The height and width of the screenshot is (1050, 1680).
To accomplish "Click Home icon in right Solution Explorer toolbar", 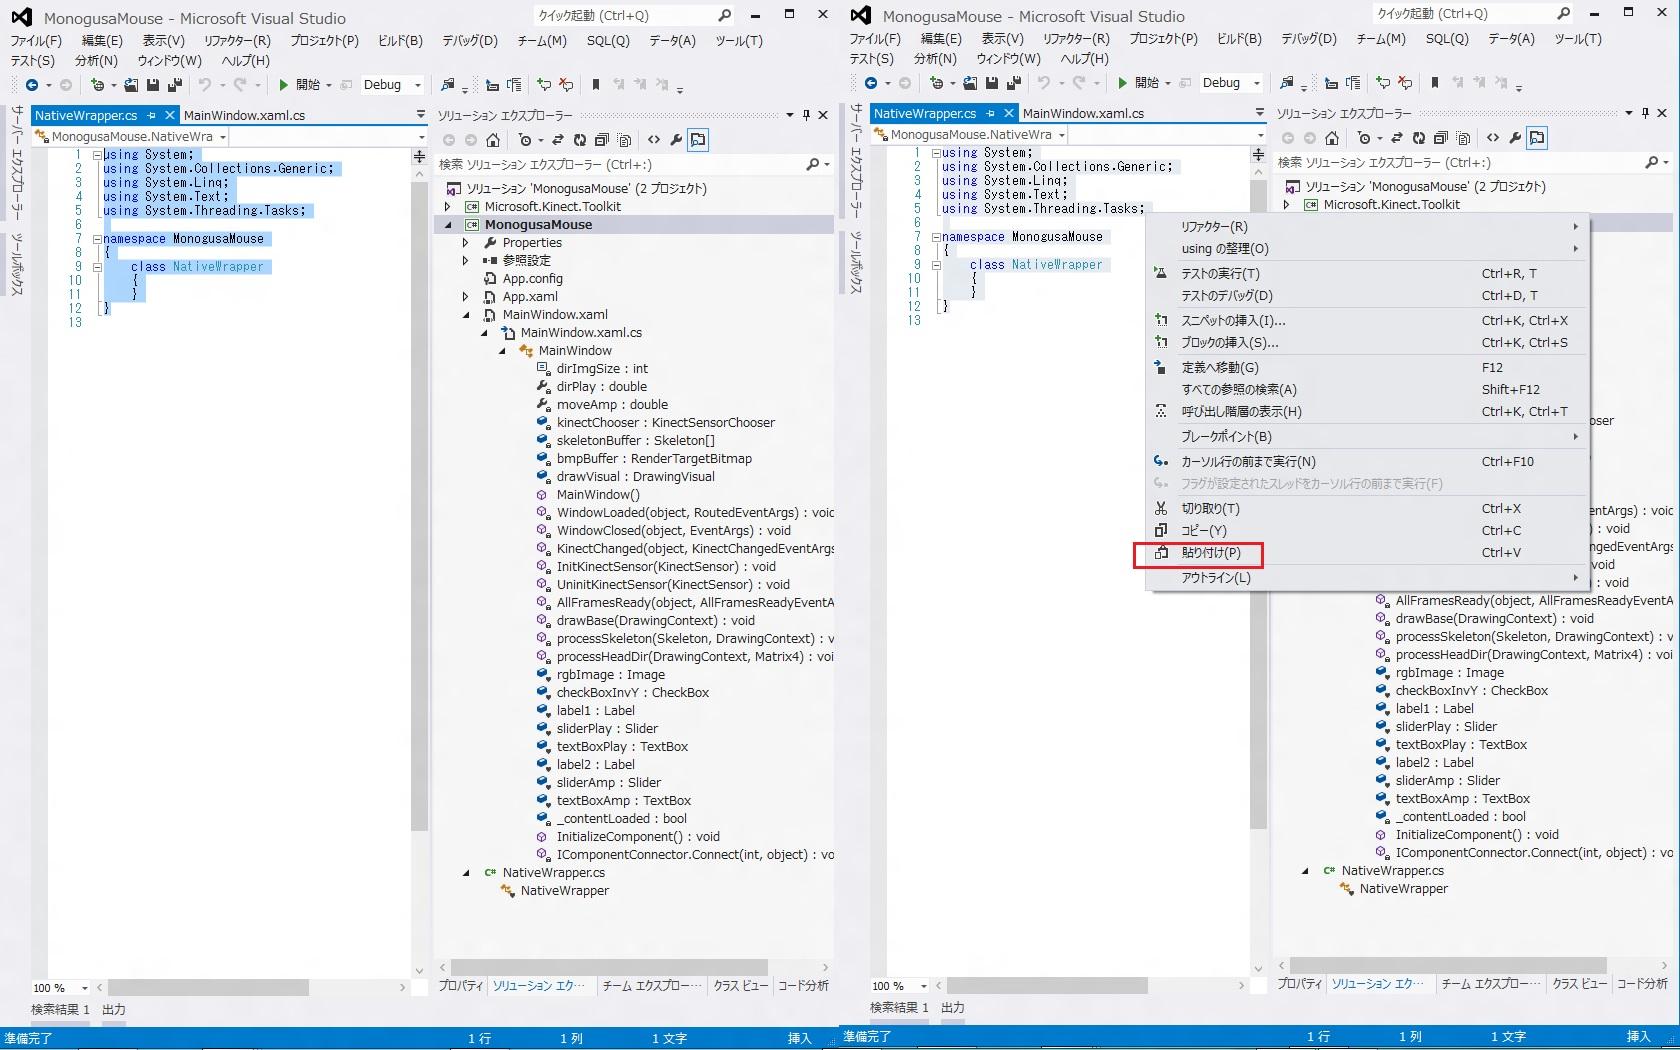I will 1332,138.
